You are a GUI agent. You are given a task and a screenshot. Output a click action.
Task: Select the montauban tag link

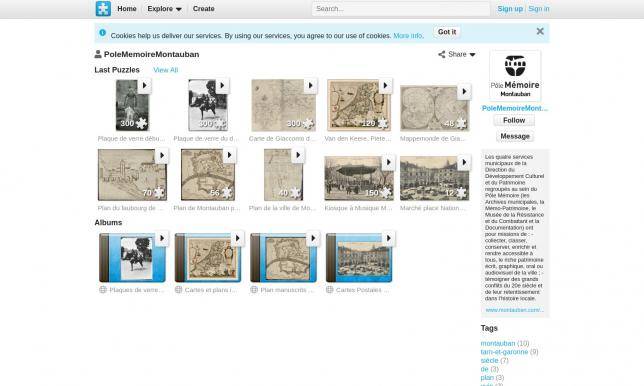(x=498, y=343)
